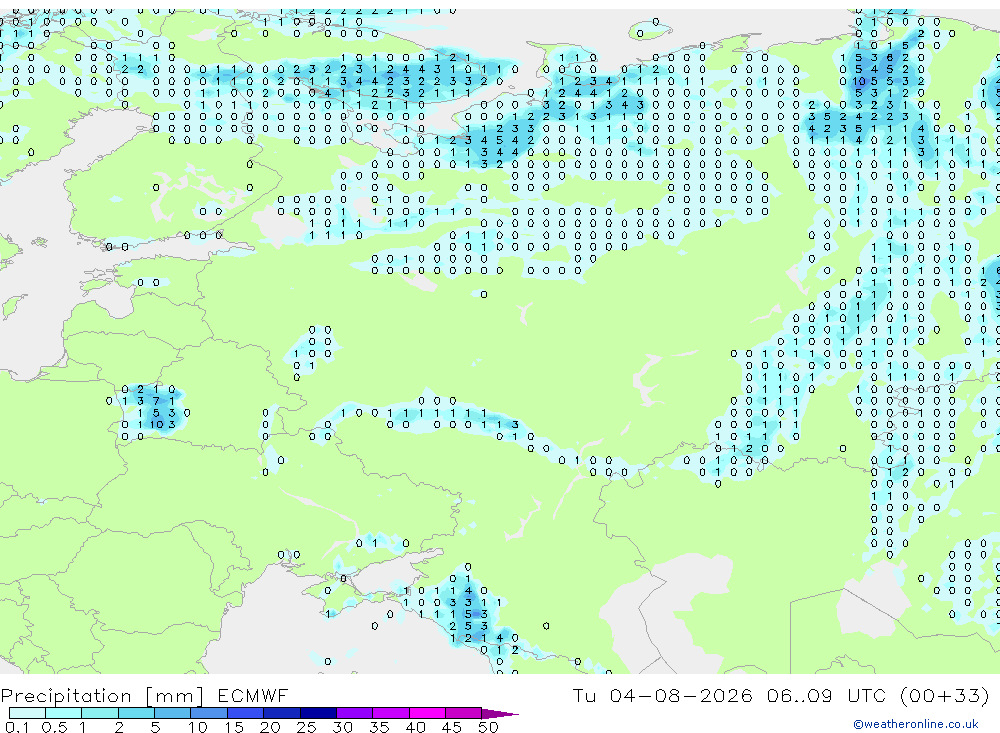The width and height of the screenshot is (1000, 733).
Task: Click the "[mm]" unit label
Action: click(x=175, y=695)
